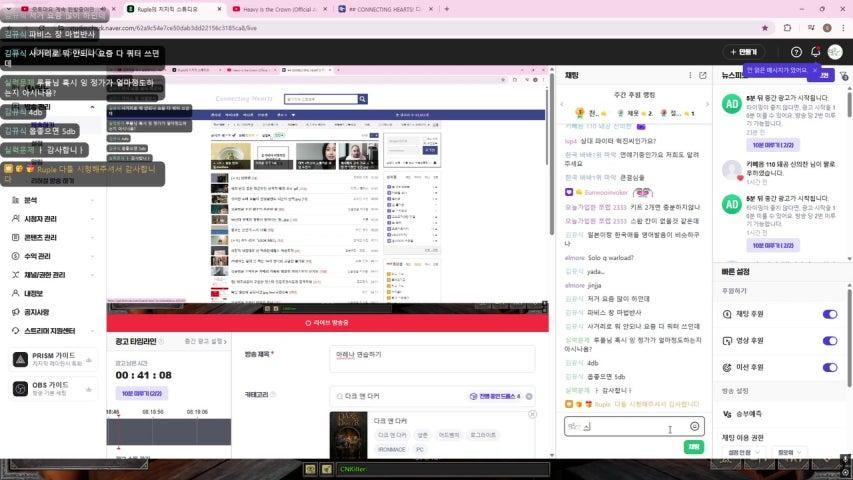Open the PRISM 가이드 card
This screenshot has height=480, width=853.
click(x=53, y=359)
